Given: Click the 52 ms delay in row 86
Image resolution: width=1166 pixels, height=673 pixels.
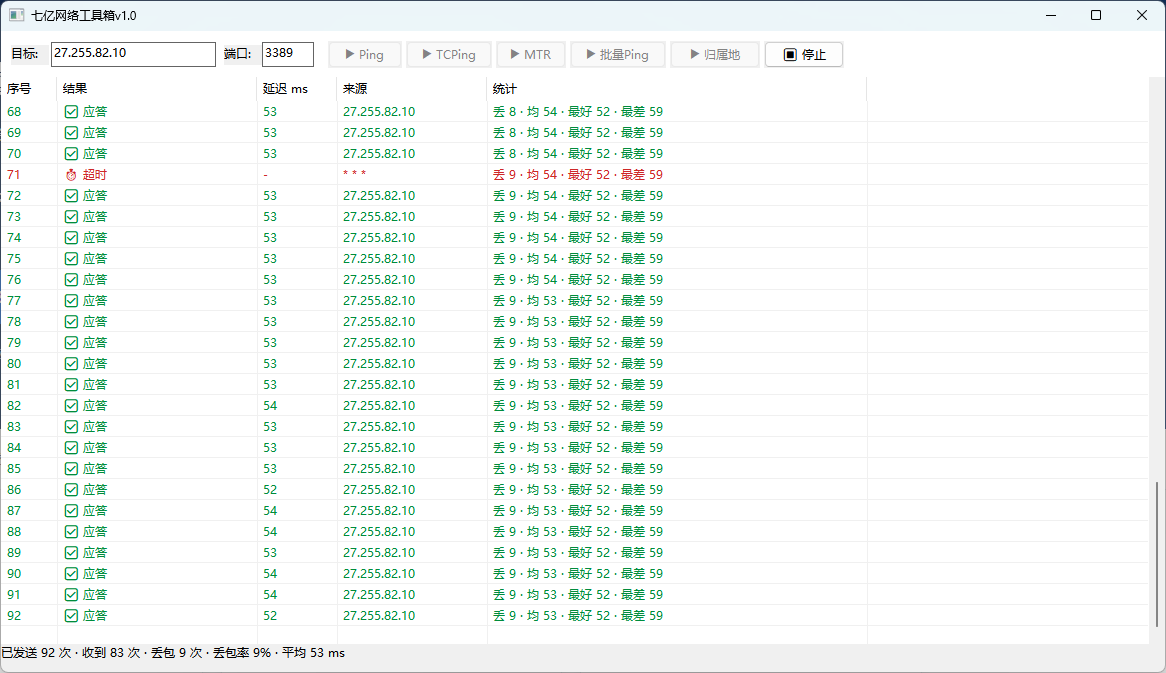Looking at the screenshot, I should point(270,490).
